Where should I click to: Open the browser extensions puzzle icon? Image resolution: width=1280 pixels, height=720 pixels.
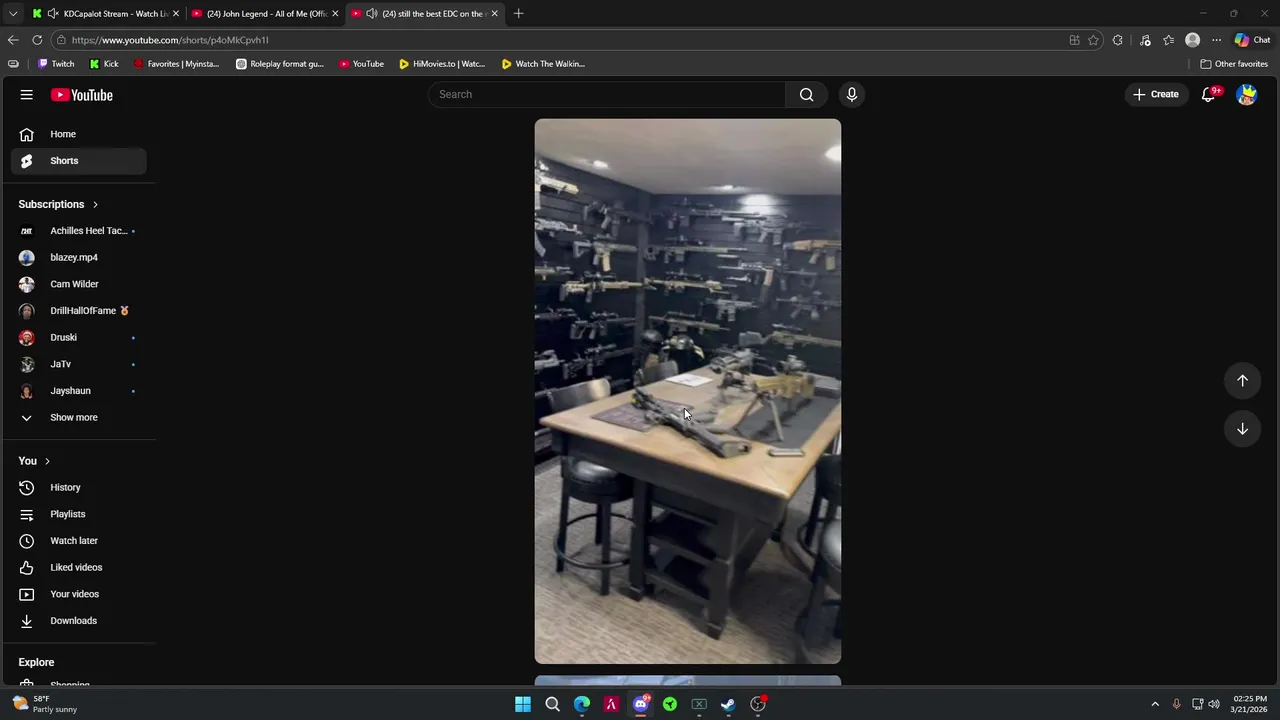(1118, 40)
